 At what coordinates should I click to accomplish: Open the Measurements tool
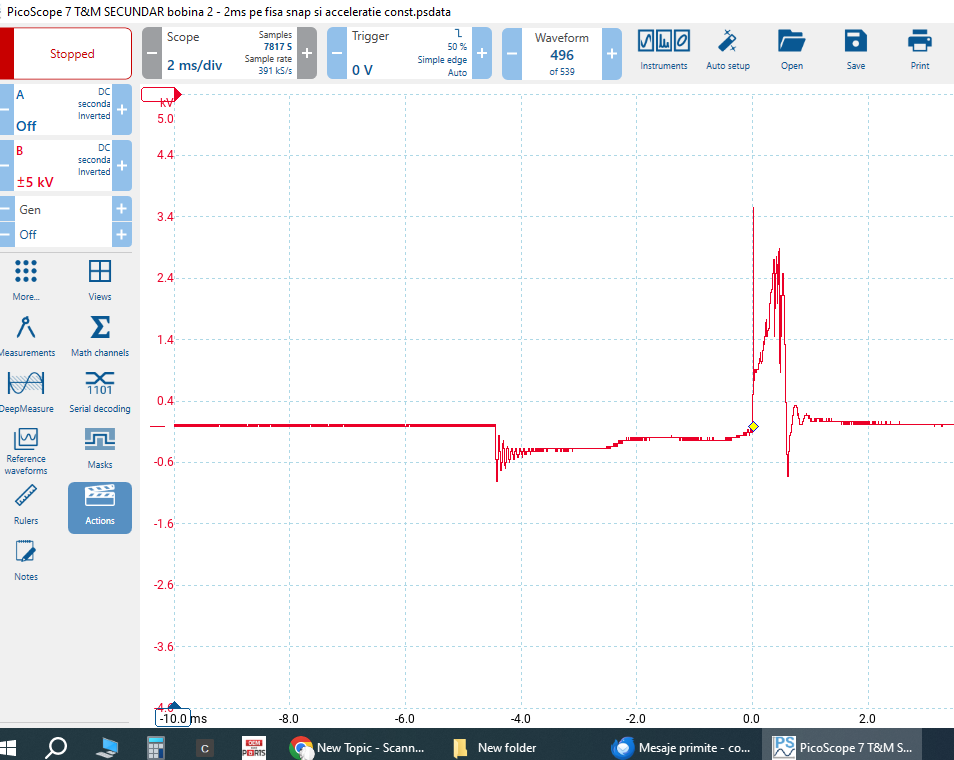pyautogui.click(x=27, y=335)
